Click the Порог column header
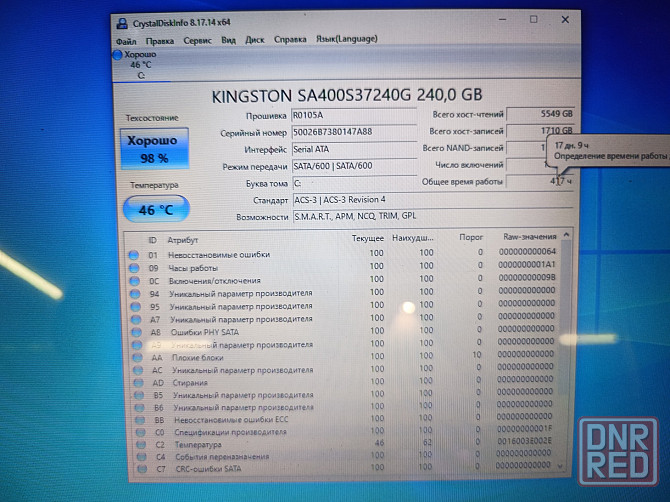Screen dimensions: 670x502 click(x=471, y=237)
